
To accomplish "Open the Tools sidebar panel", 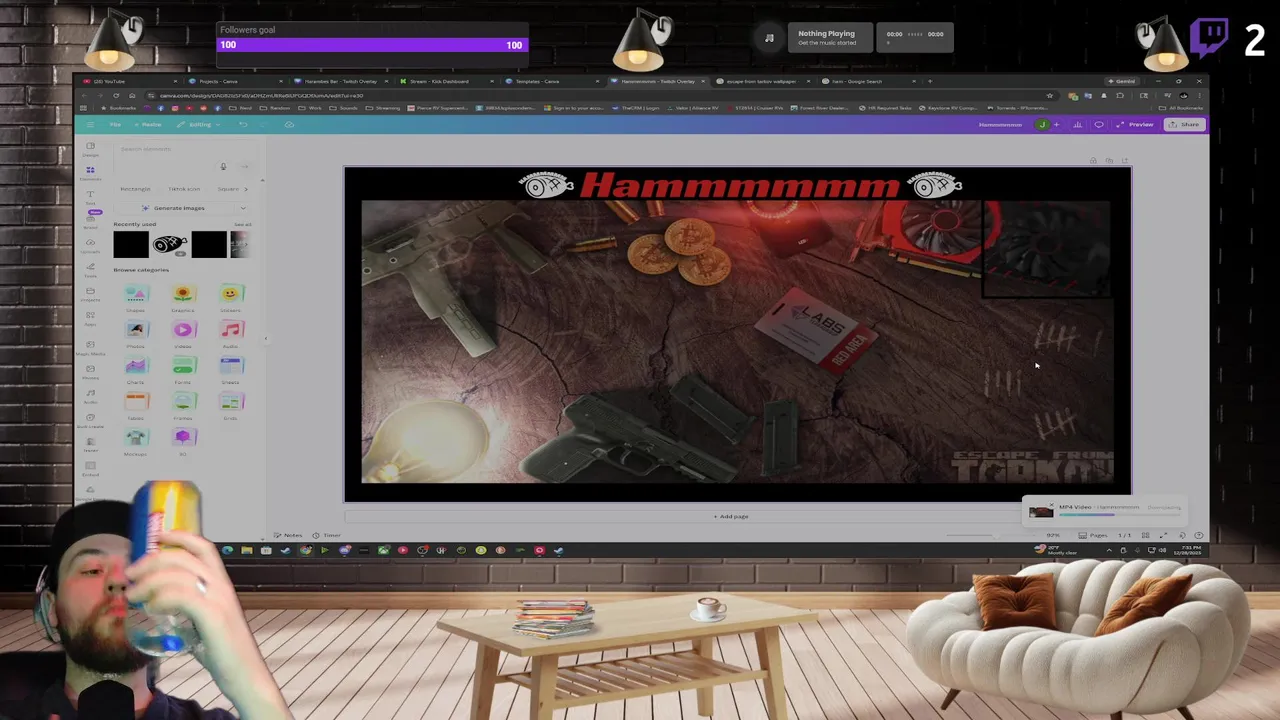I will click(90, 270).
